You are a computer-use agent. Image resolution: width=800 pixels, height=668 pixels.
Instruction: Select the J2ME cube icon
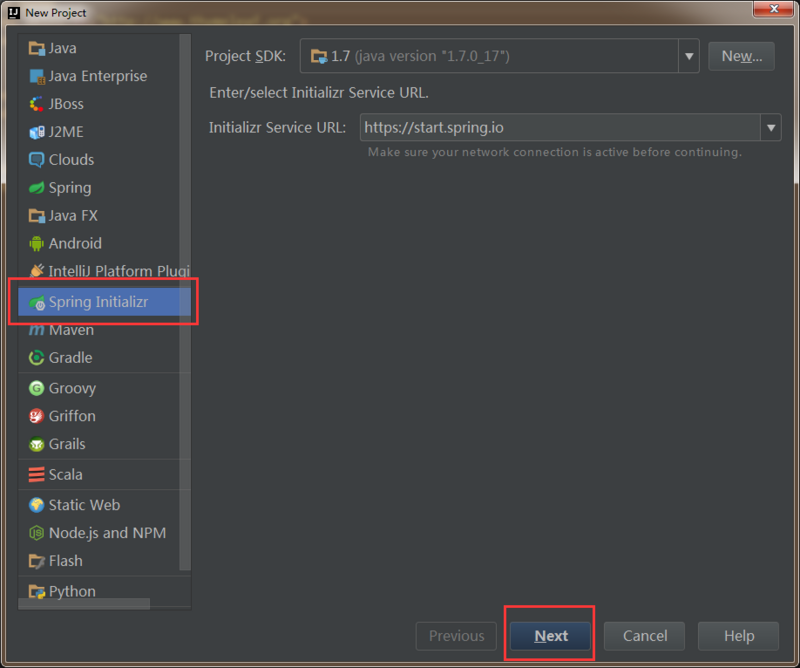[x=37, y=132]
